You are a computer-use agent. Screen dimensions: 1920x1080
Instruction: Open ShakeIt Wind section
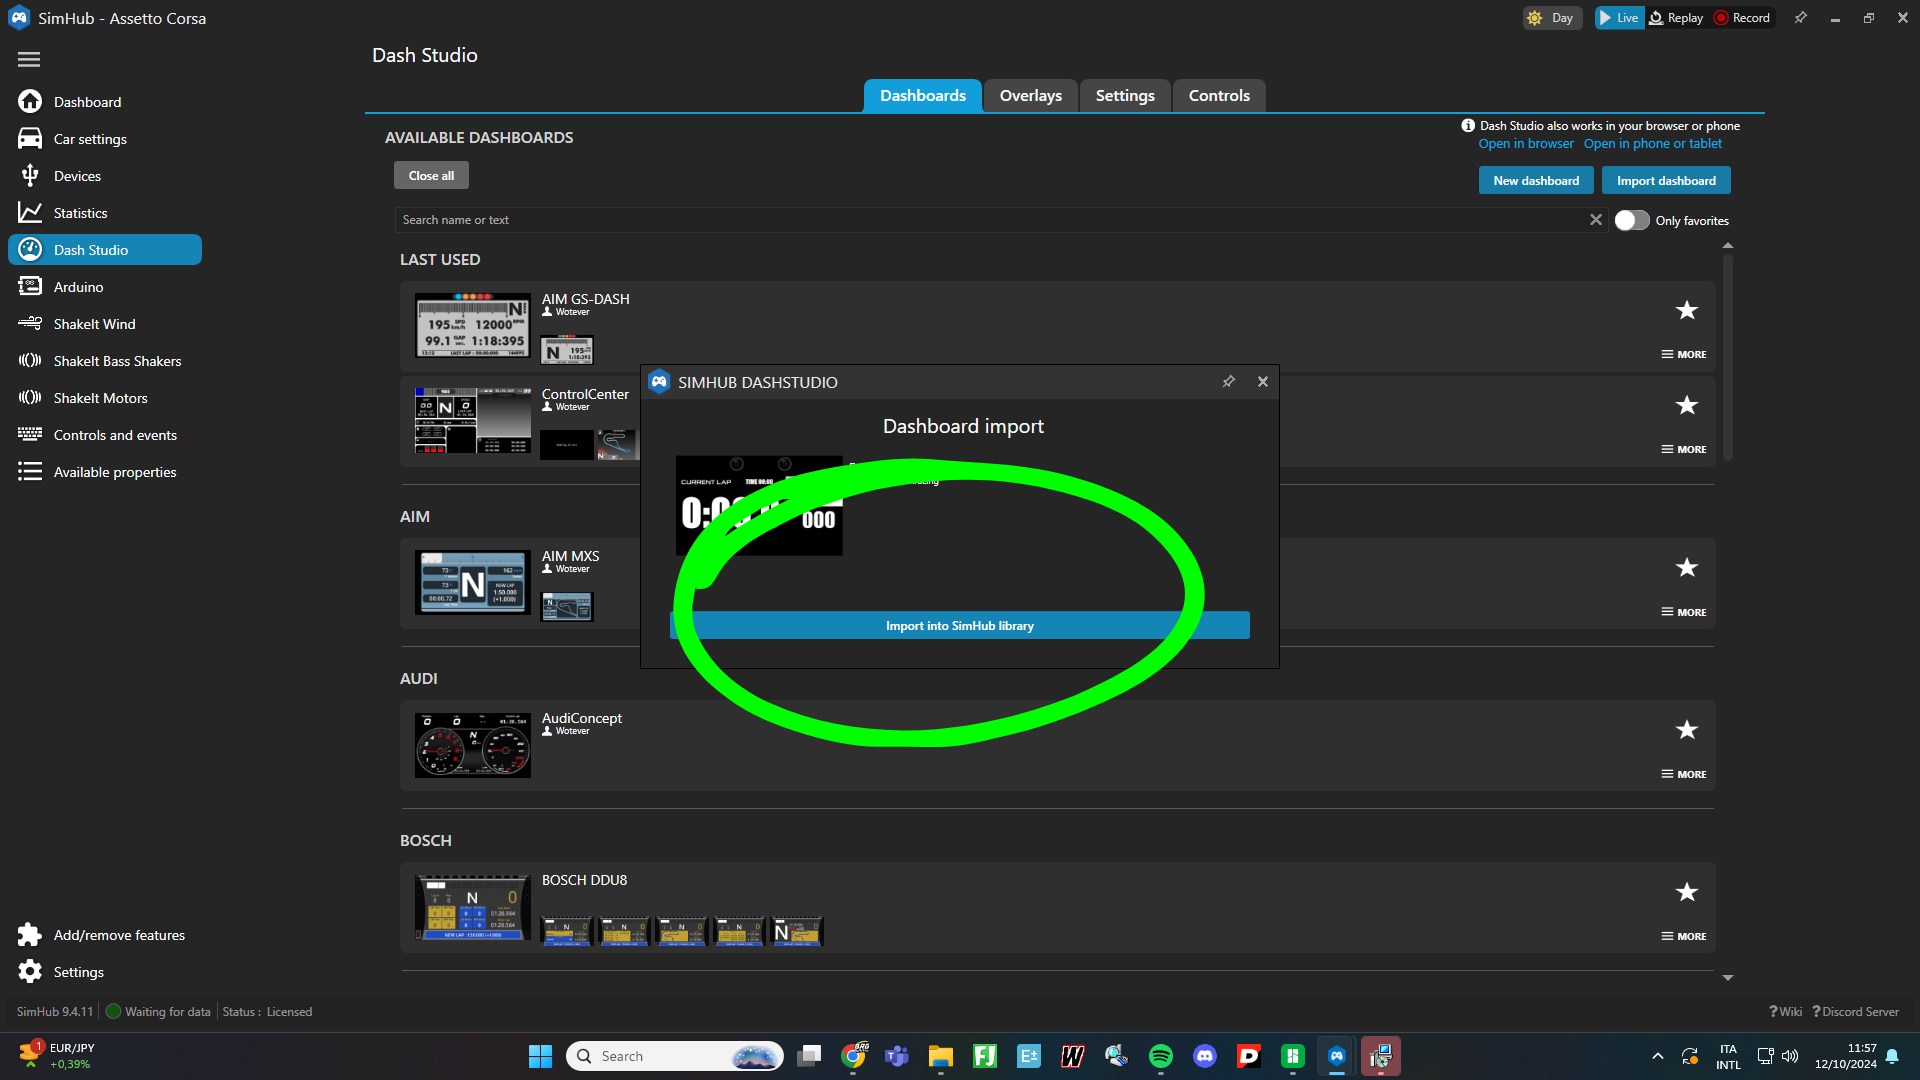coord(94,324)
